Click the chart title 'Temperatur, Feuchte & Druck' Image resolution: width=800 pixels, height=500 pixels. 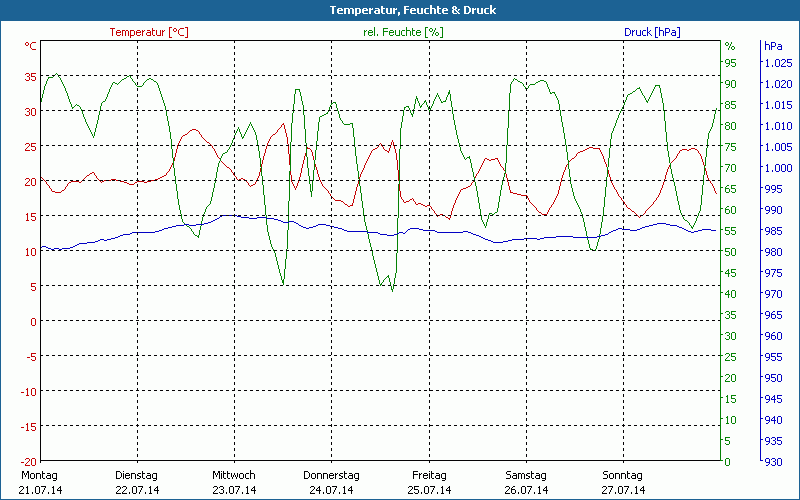click(413, 10)
